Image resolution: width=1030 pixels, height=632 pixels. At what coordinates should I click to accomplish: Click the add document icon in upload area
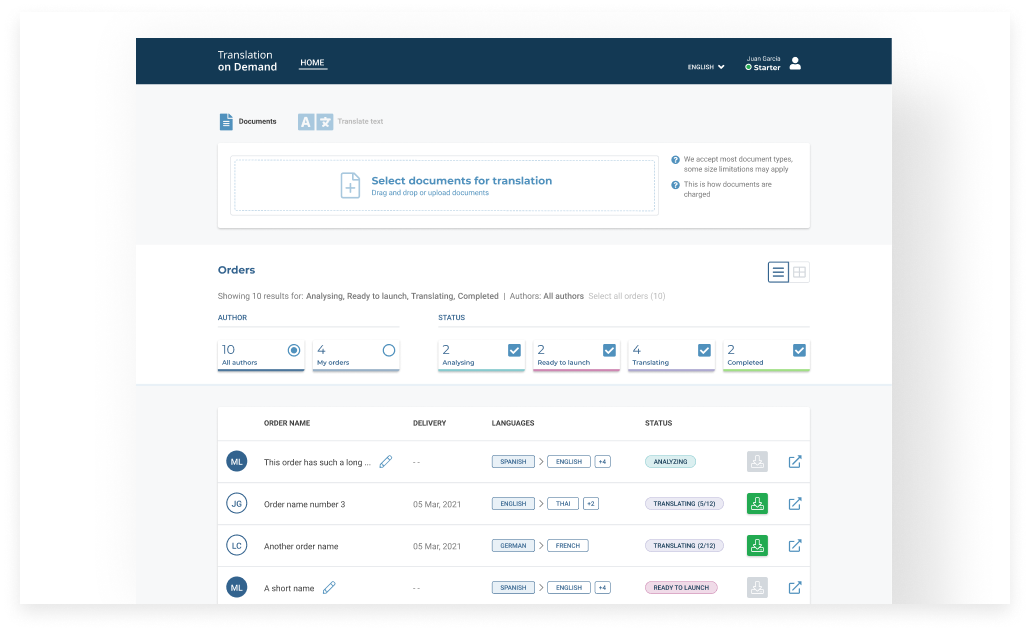(350, 185)
